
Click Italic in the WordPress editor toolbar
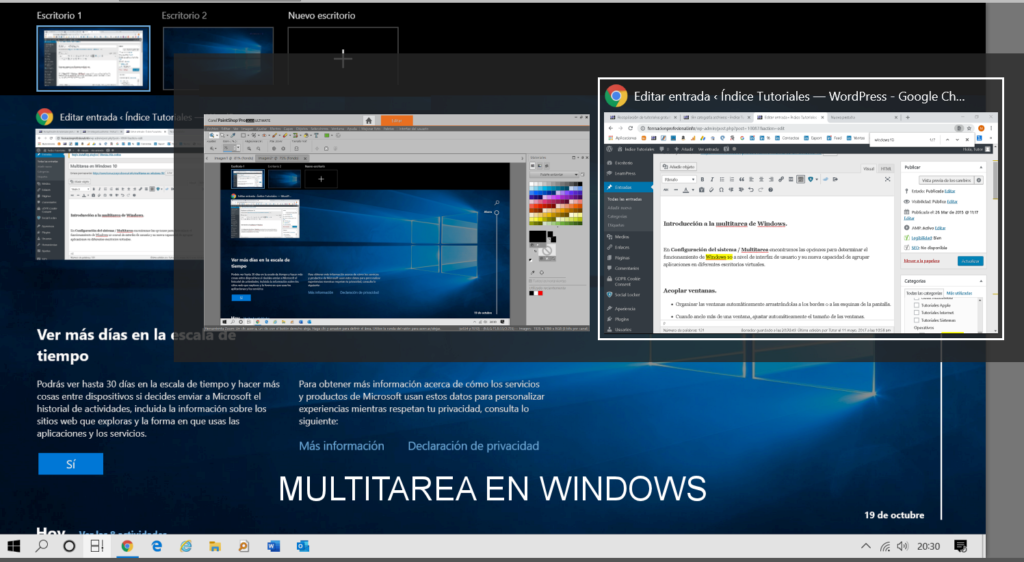pos(712,180)
